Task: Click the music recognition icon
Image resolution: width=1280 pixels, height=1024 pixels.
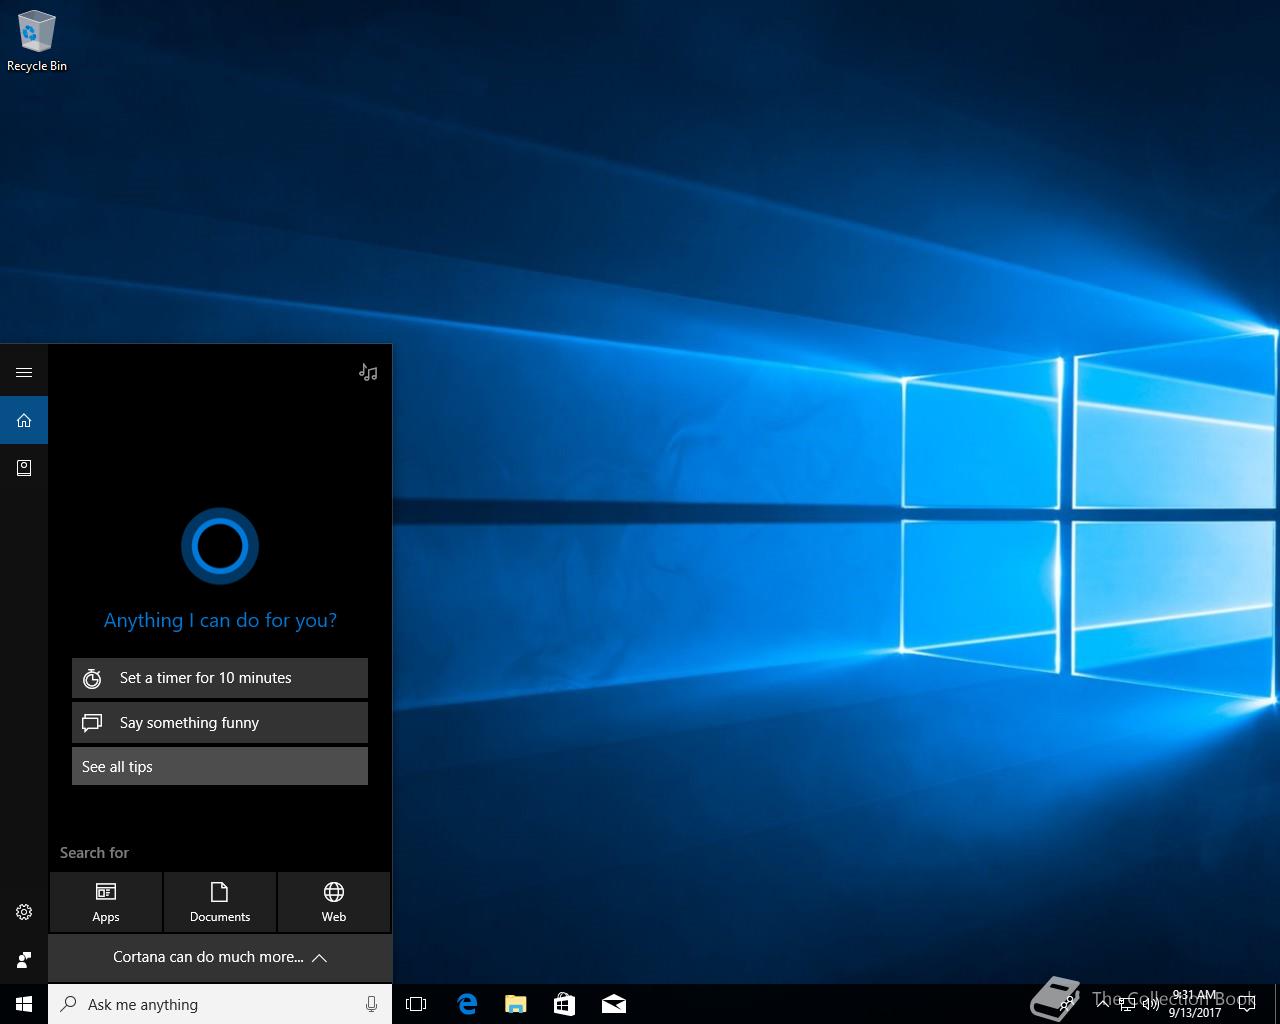Action: pyautogui.click(x=368, y=372)
